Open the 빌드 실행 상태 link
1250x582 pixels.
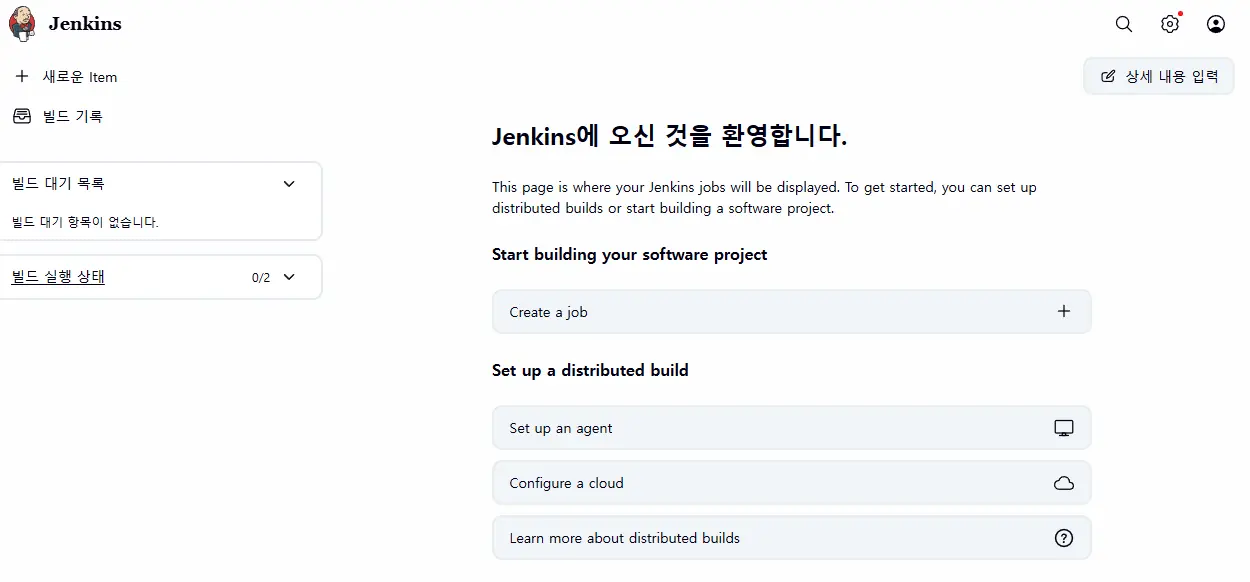click(58, 277)
